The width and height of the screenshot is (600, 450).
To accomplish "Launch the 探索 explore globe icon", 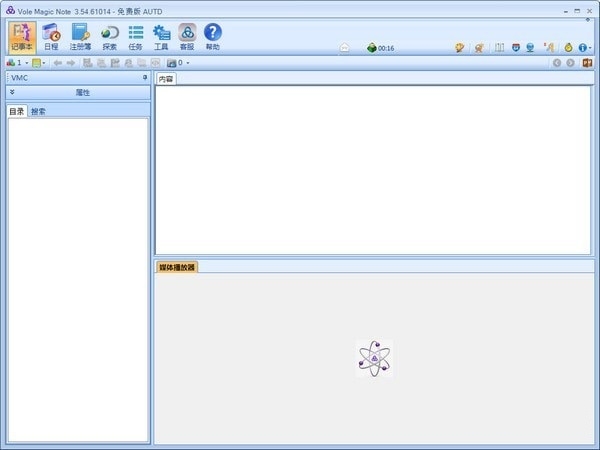I will pyautogui.click(x=109, y=37).
